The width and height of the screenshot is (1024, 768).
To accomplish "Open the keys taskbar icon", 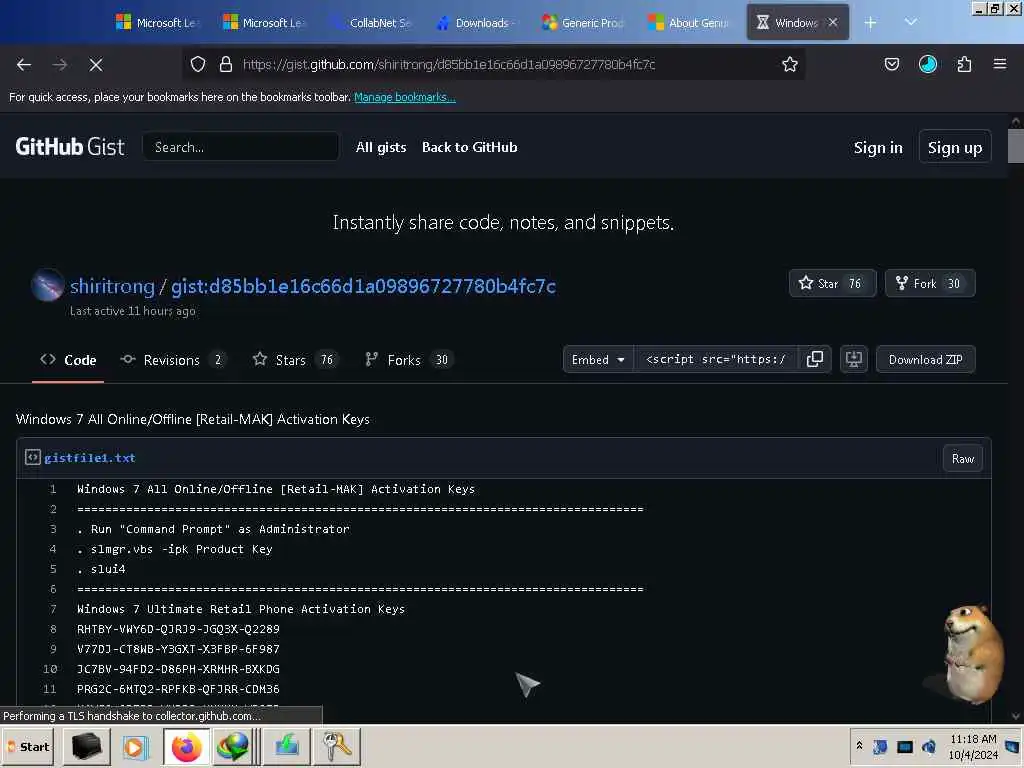I will [x=338, y=746].
